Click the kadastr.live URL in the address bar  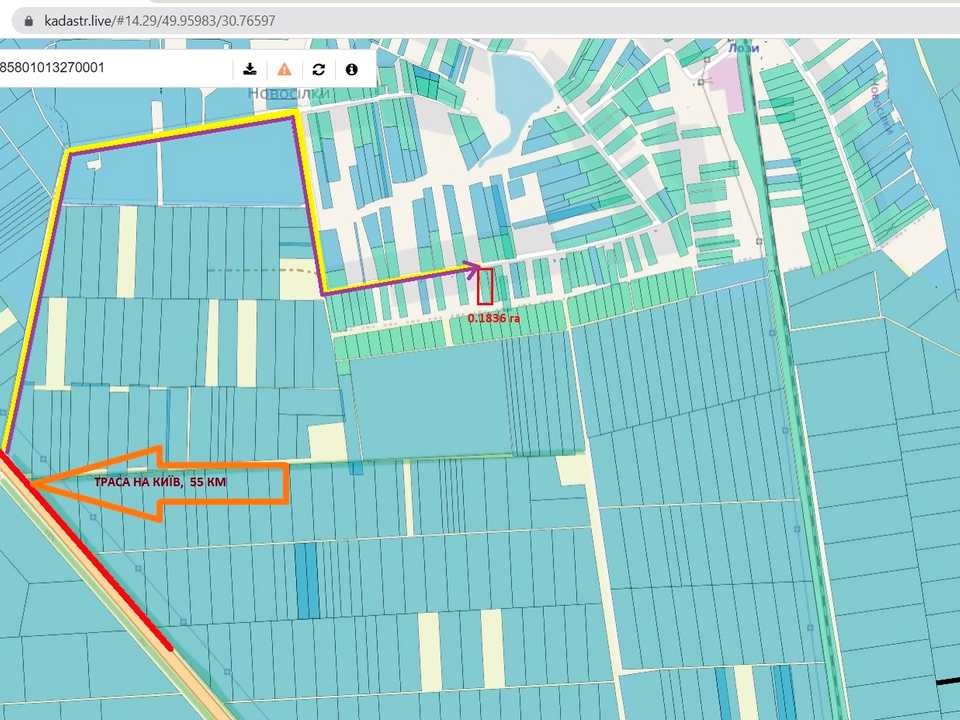(160, 21)
